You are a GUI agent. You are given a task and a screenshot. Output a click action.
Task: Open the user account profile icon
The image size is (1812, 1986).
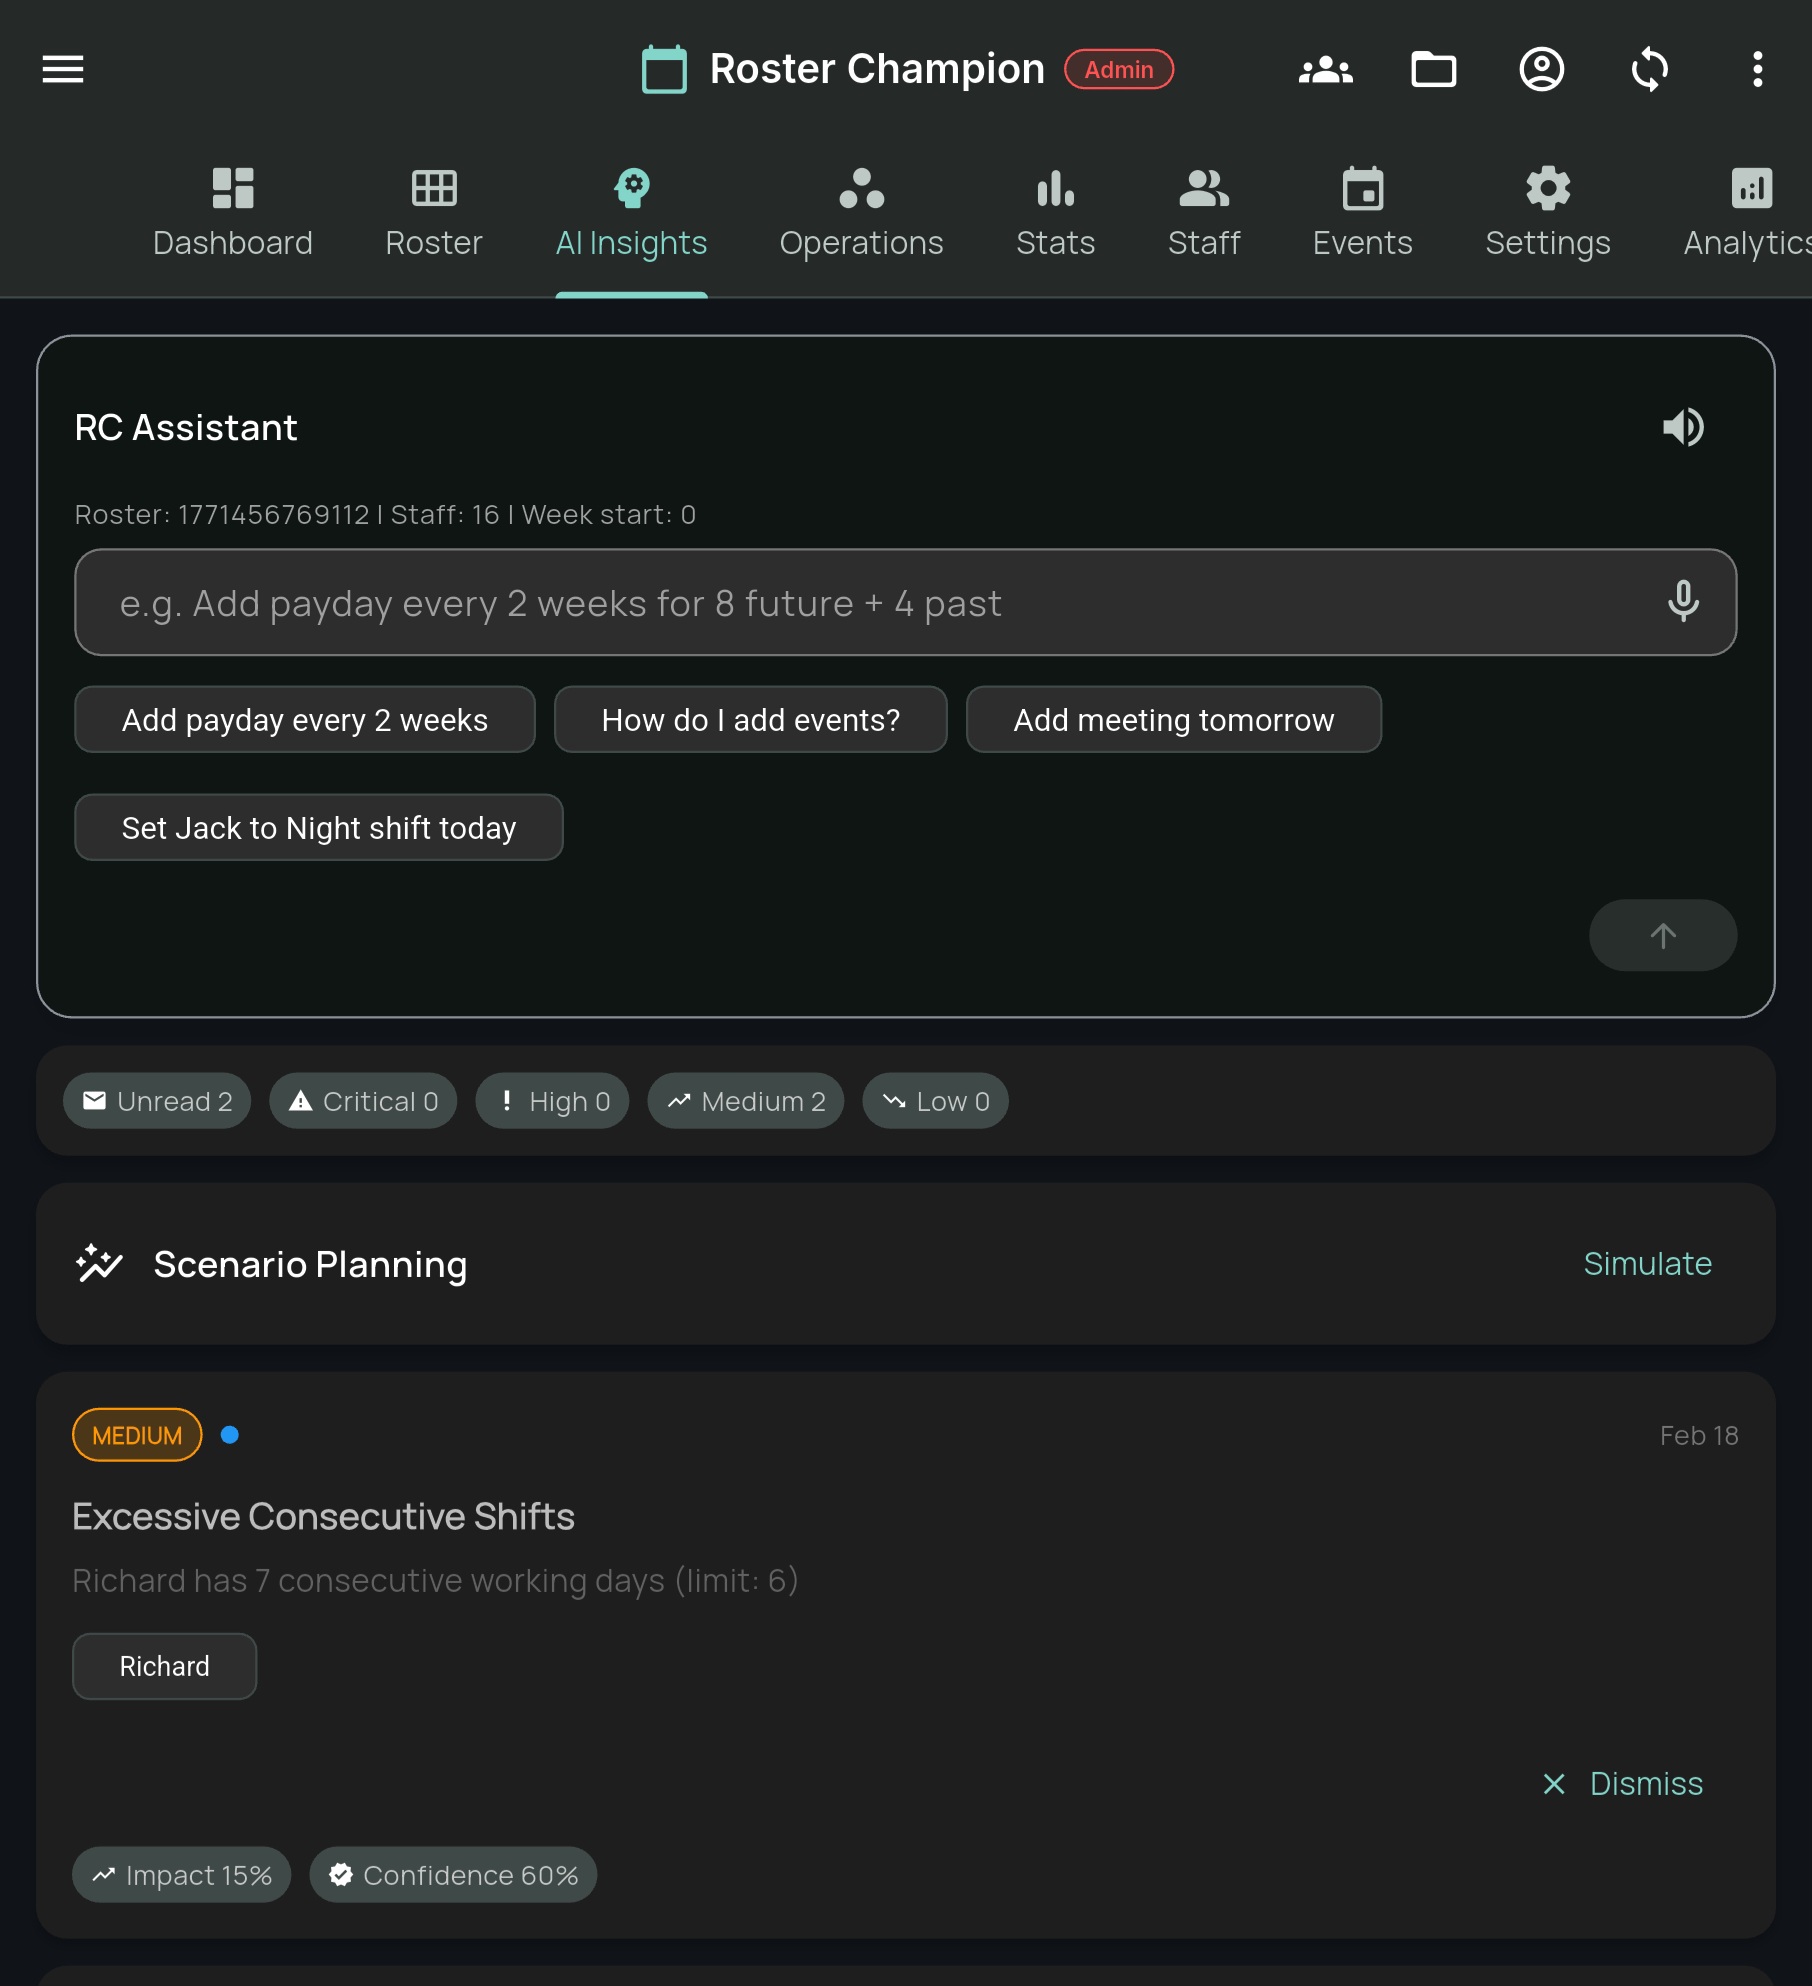tap(1541, 69)
